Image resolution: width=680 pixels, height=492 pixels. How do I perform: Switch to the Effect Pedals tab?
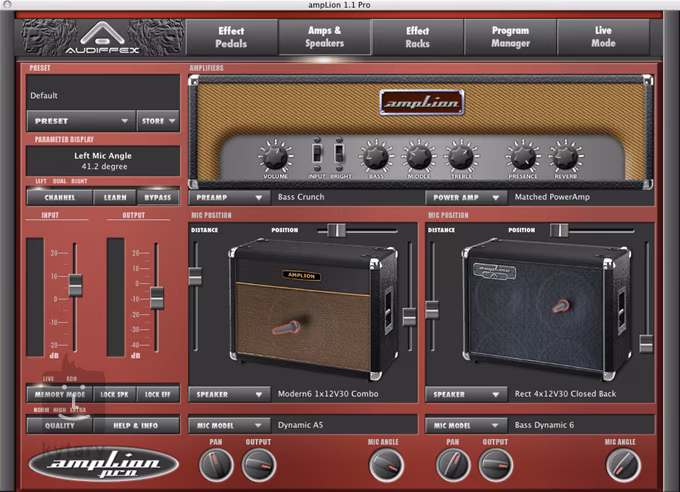[x=231, y=37]
